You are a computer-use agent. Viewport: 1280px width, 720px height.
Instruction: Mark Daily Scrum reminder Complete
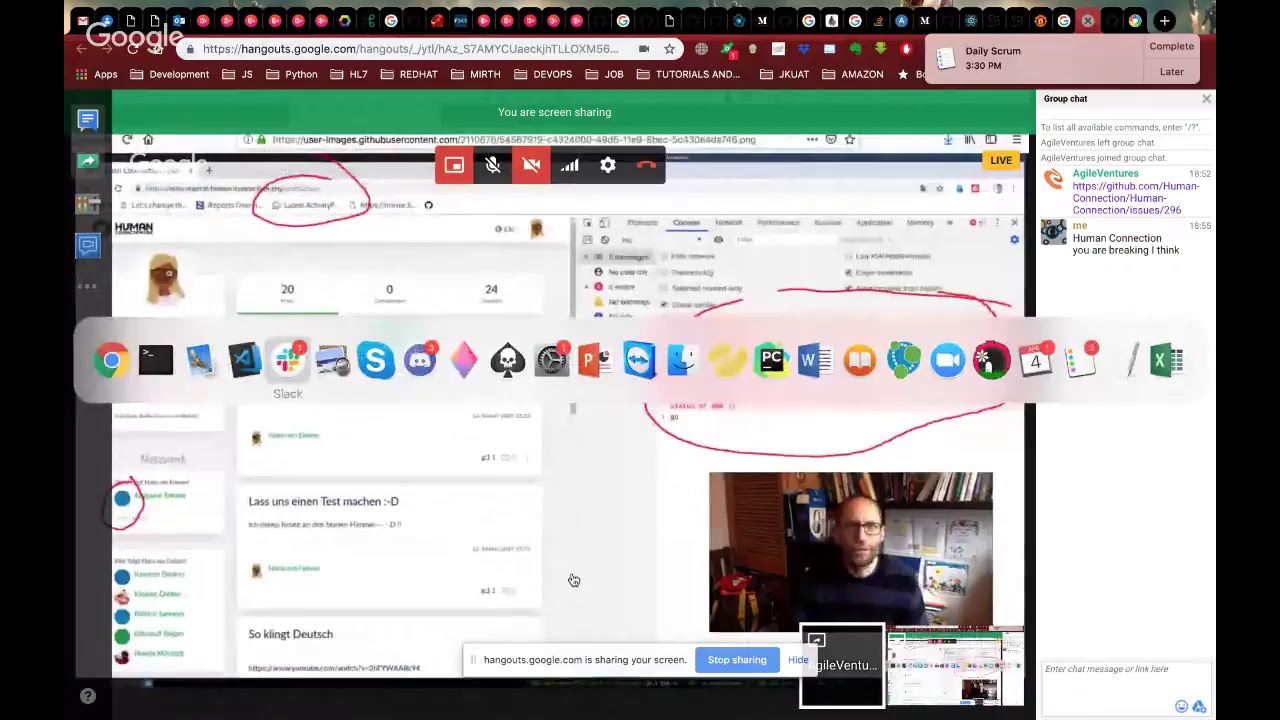pos(1171,46)
